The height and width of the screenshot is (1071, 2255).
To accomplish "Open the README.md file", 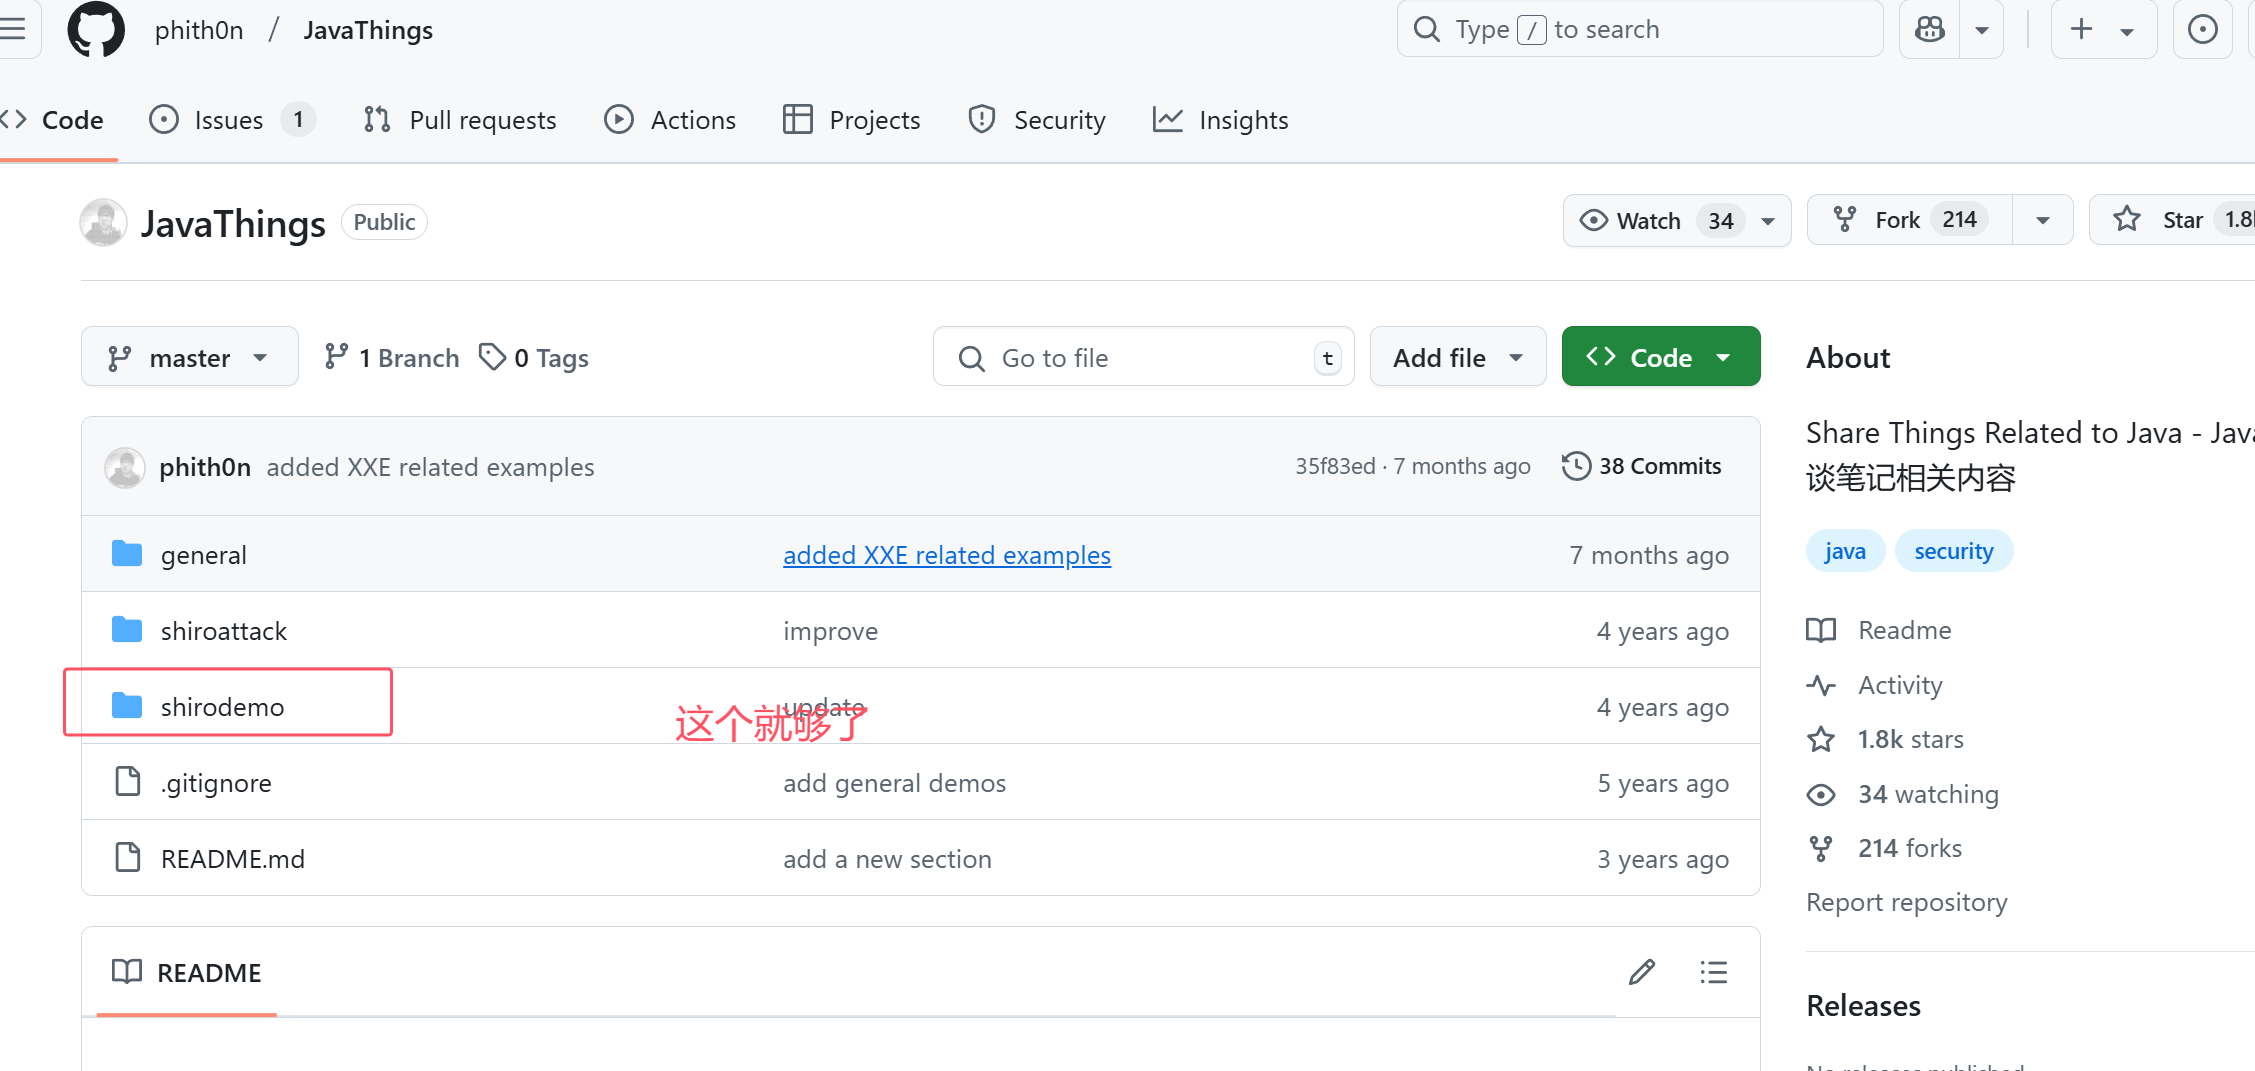I will click(x=232, y=859).
